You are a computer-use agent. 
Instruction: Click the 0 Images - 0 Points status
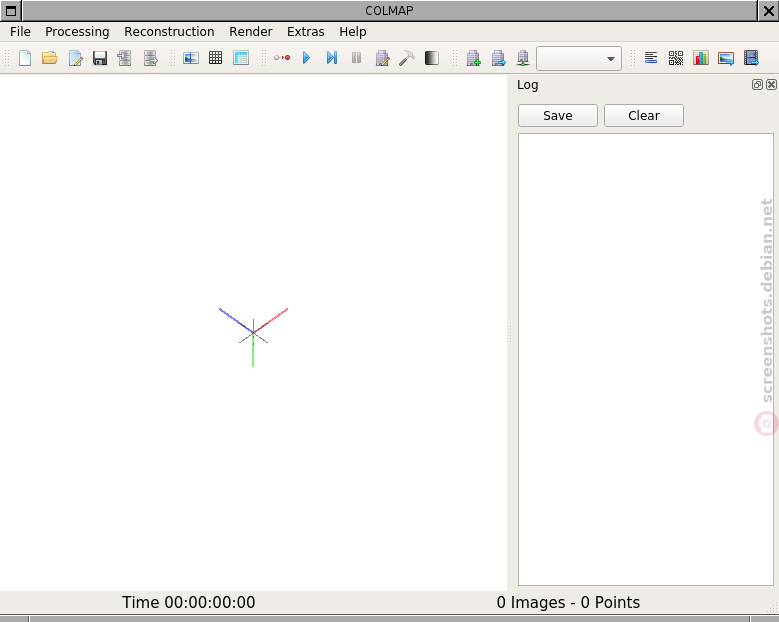coord(568,603)
